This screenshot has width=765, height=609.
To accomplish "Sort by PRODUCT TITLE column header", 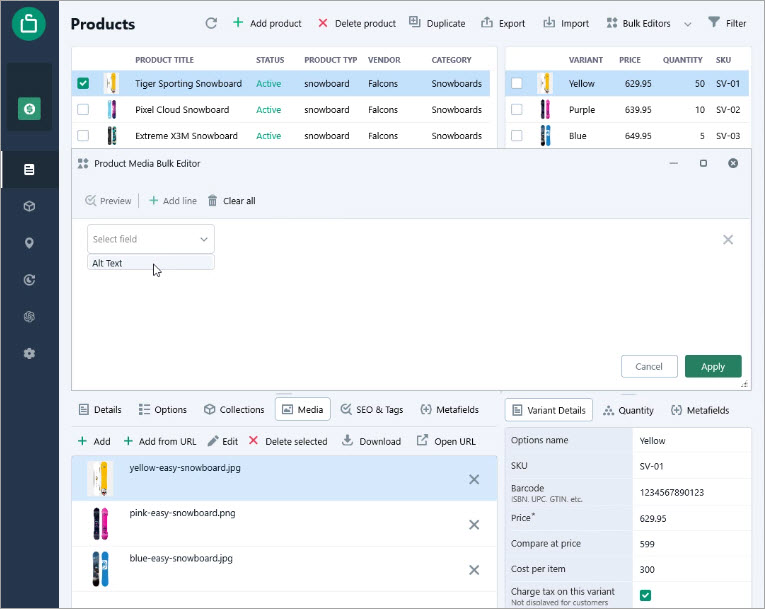I will pos(164,60).
